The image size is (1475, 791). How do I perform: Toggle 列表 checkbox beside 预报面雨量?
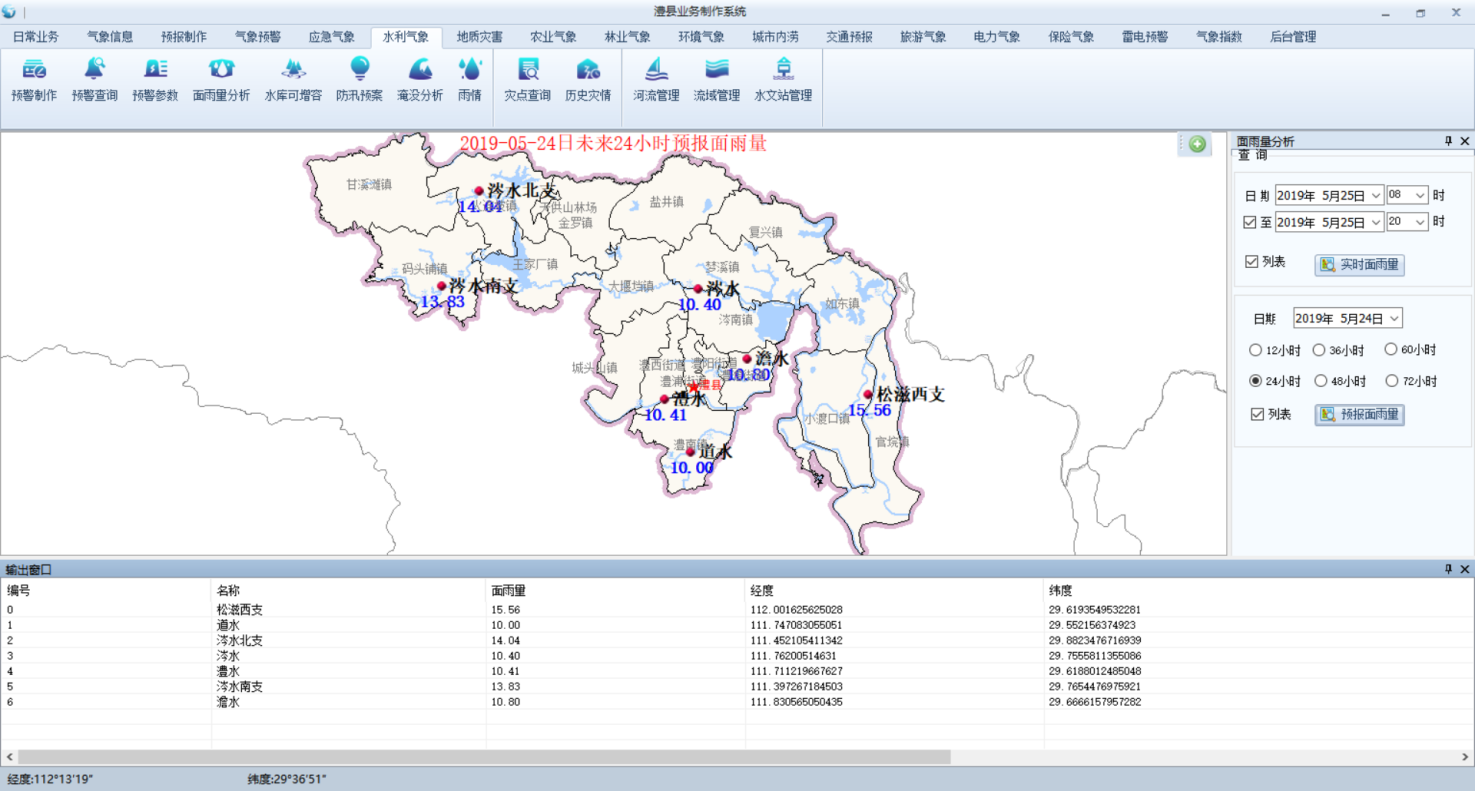[x=1258, y=414]
